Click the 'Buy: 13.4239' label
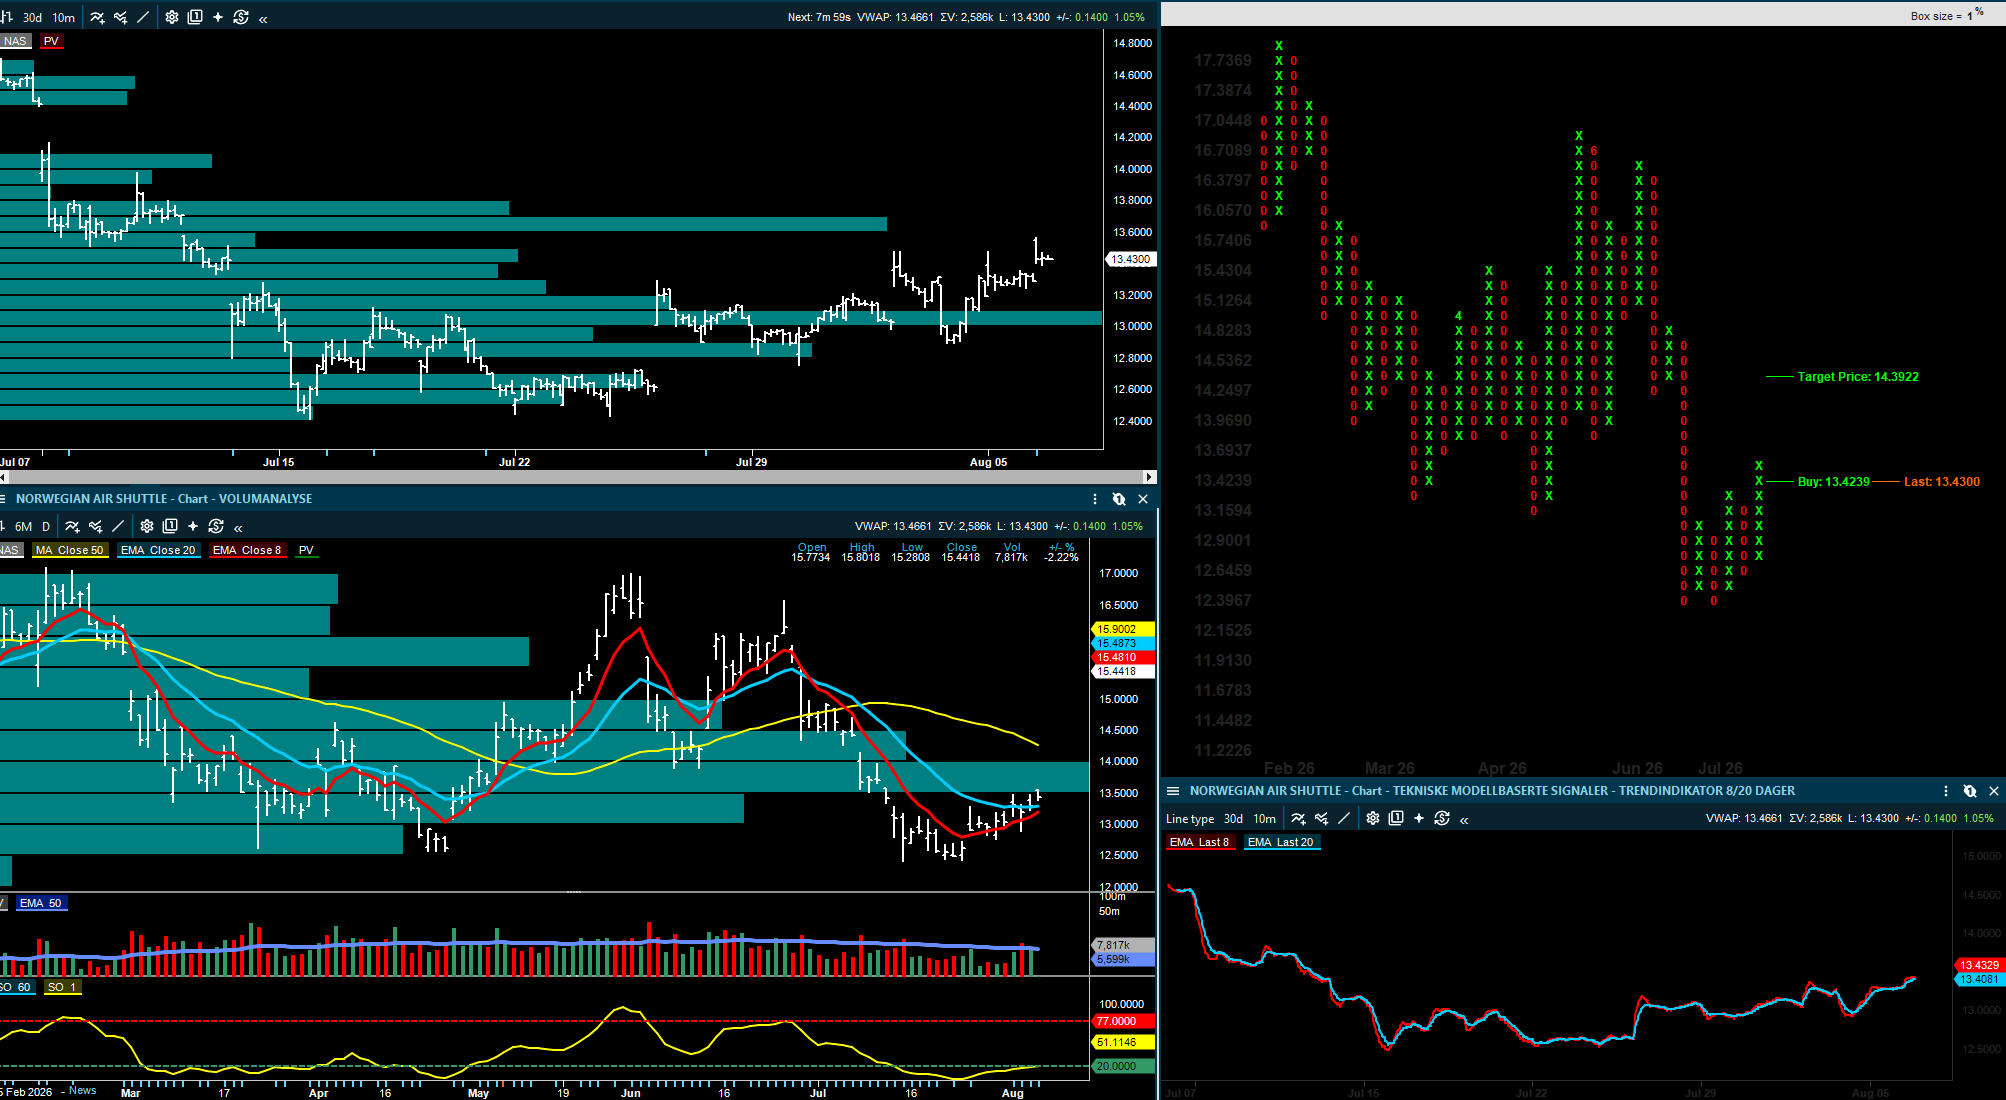2006x1100 pixels. (x=1833, y=482)
